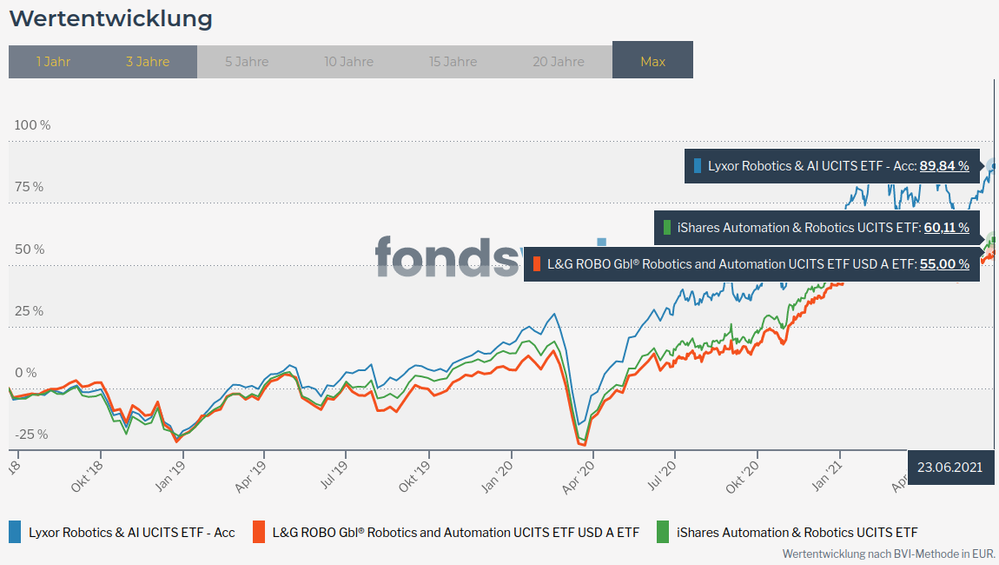
Task: Toggle L&G ROBO Gbl series legend label
Action: [x=455, y=532]
